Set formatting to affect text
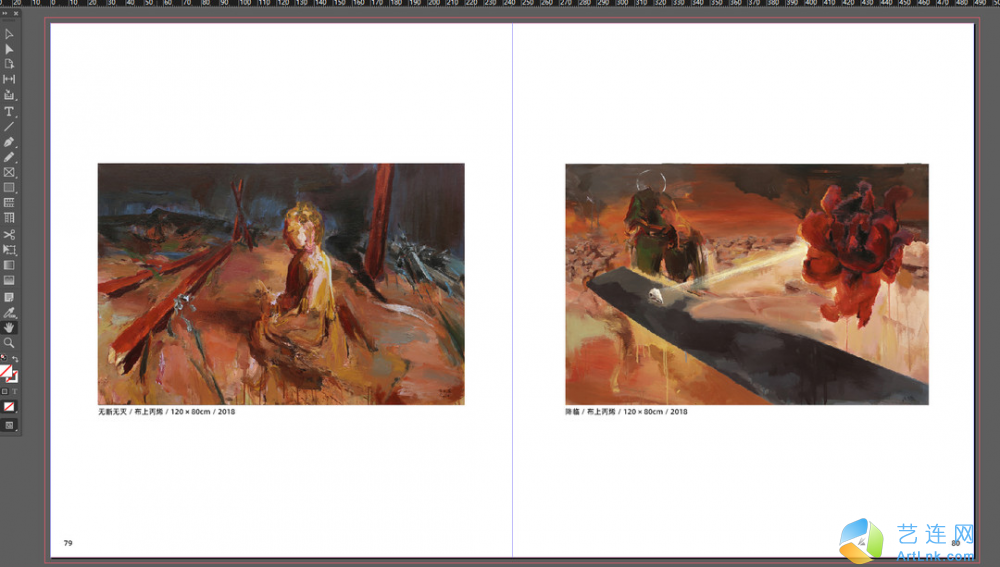1000x567 pixels. pos(15,392)
